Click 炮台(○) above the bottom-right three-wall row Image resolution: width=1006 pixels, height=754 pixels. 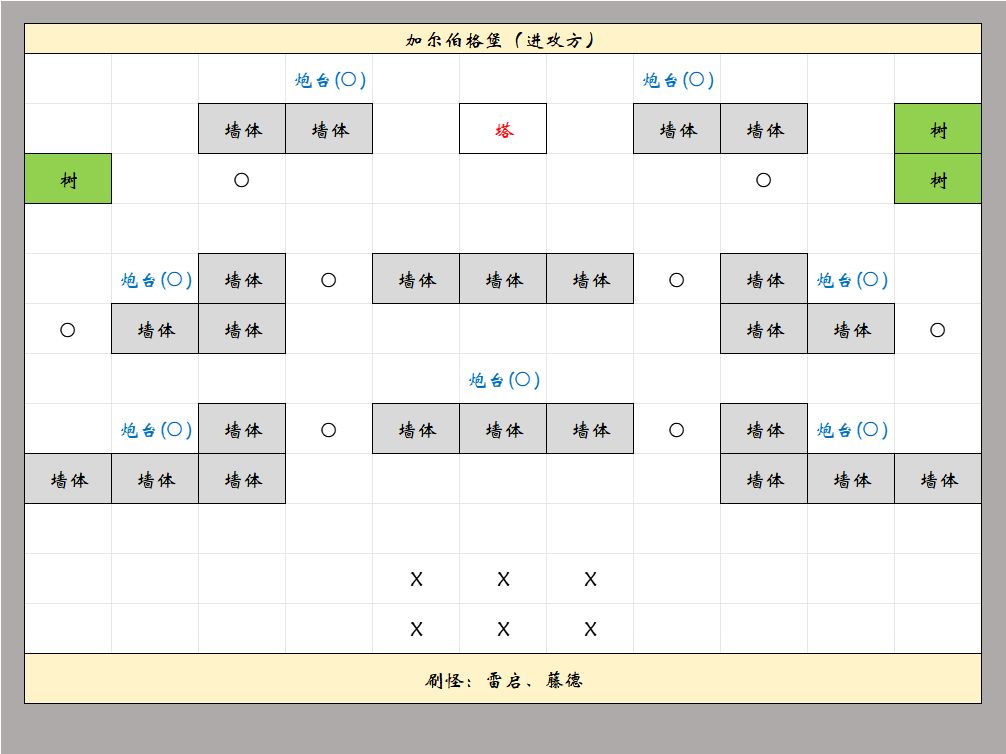[x=852, y=429]
